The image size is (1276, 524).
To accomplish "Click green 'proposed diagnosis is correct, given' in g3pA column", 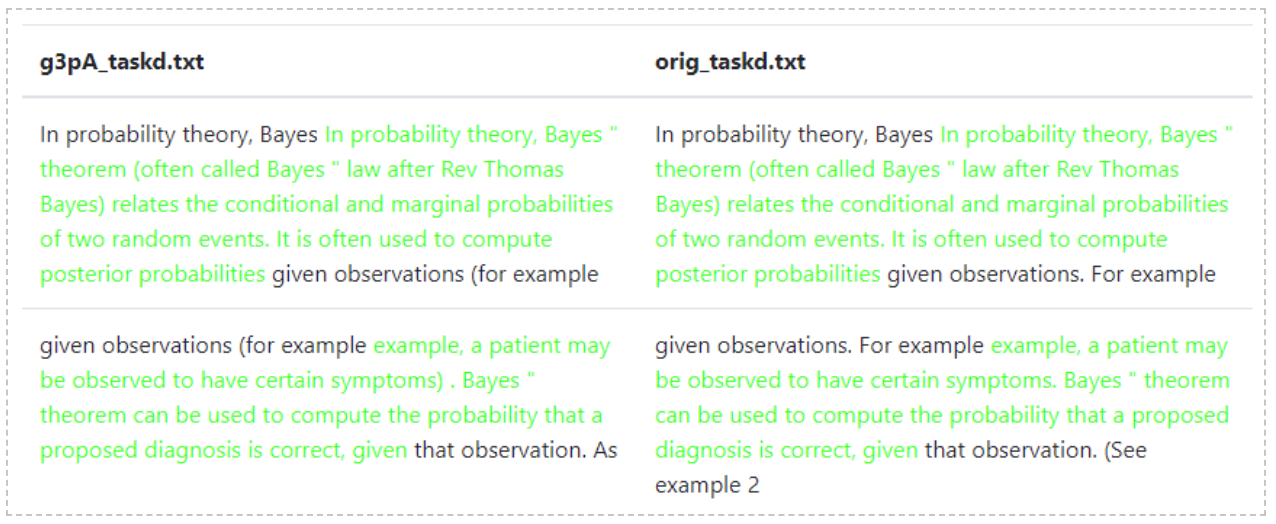I will pos(223,451).
